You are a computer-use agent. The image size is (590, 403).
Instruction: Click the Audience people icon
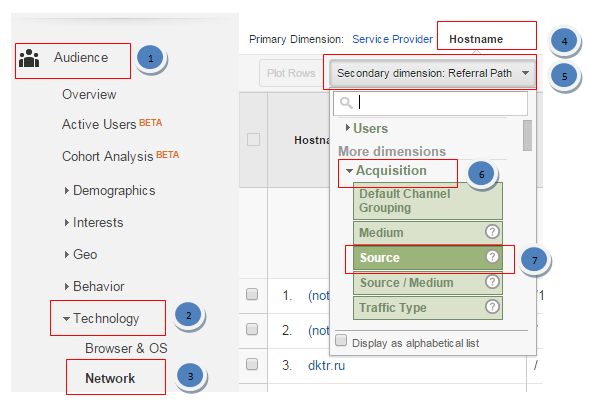tap(29, 58)
